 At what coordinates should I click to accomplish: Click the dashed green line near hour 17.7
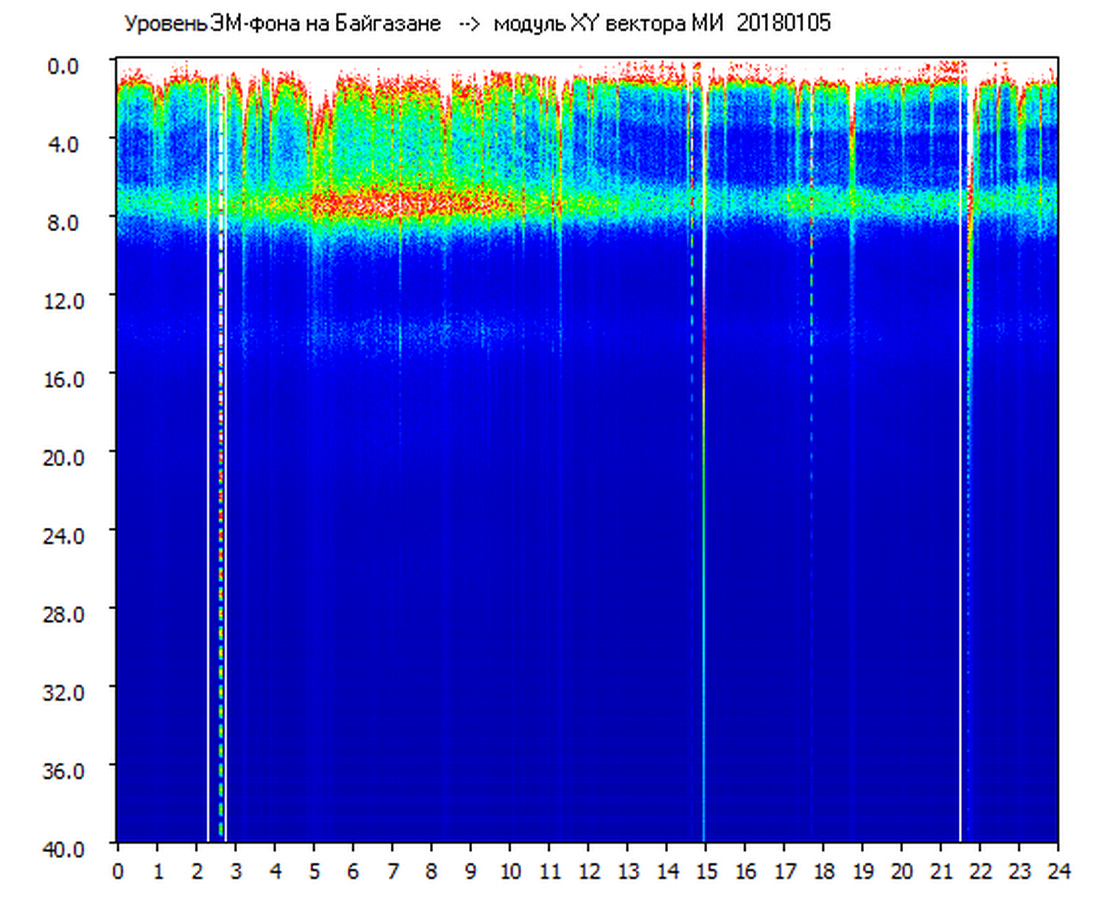click(811, 300)
